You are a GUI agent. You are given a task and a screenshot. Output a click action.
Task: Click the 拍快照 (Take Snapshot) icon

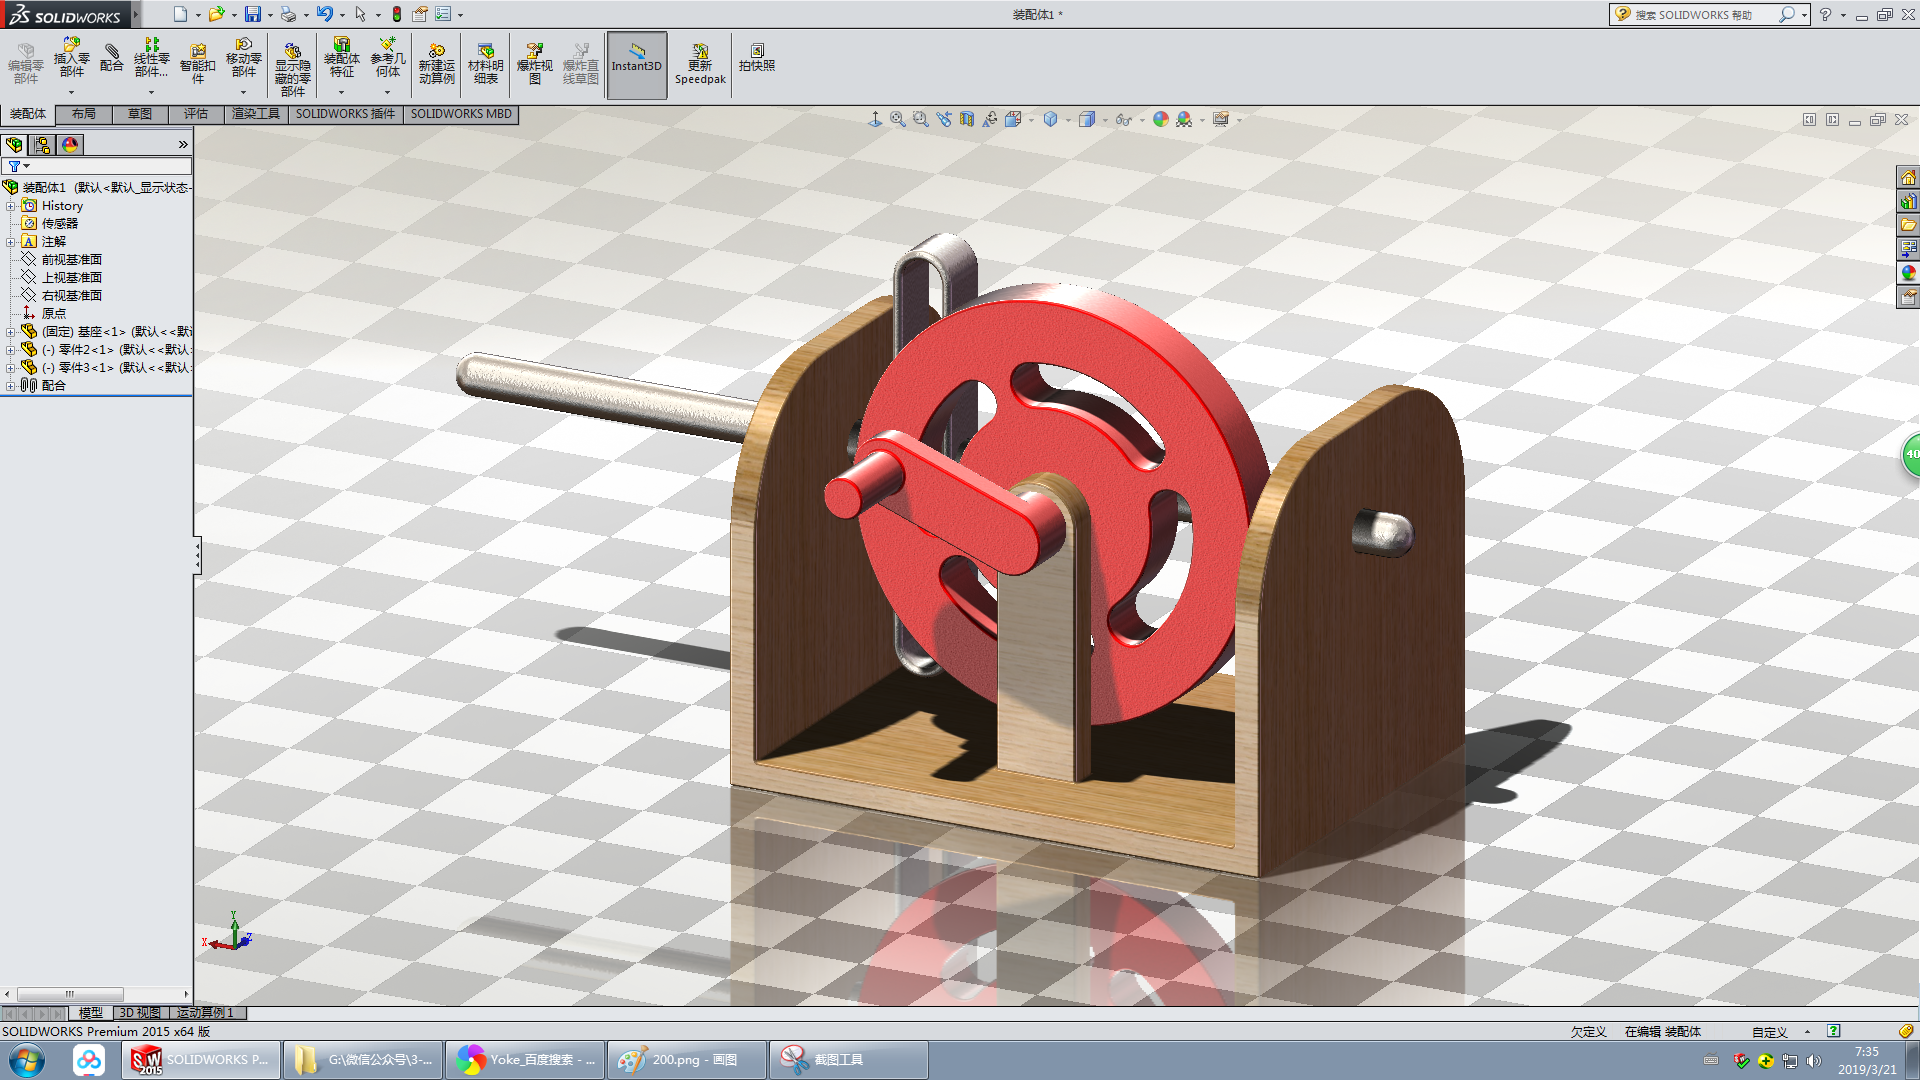coord(757,57)
